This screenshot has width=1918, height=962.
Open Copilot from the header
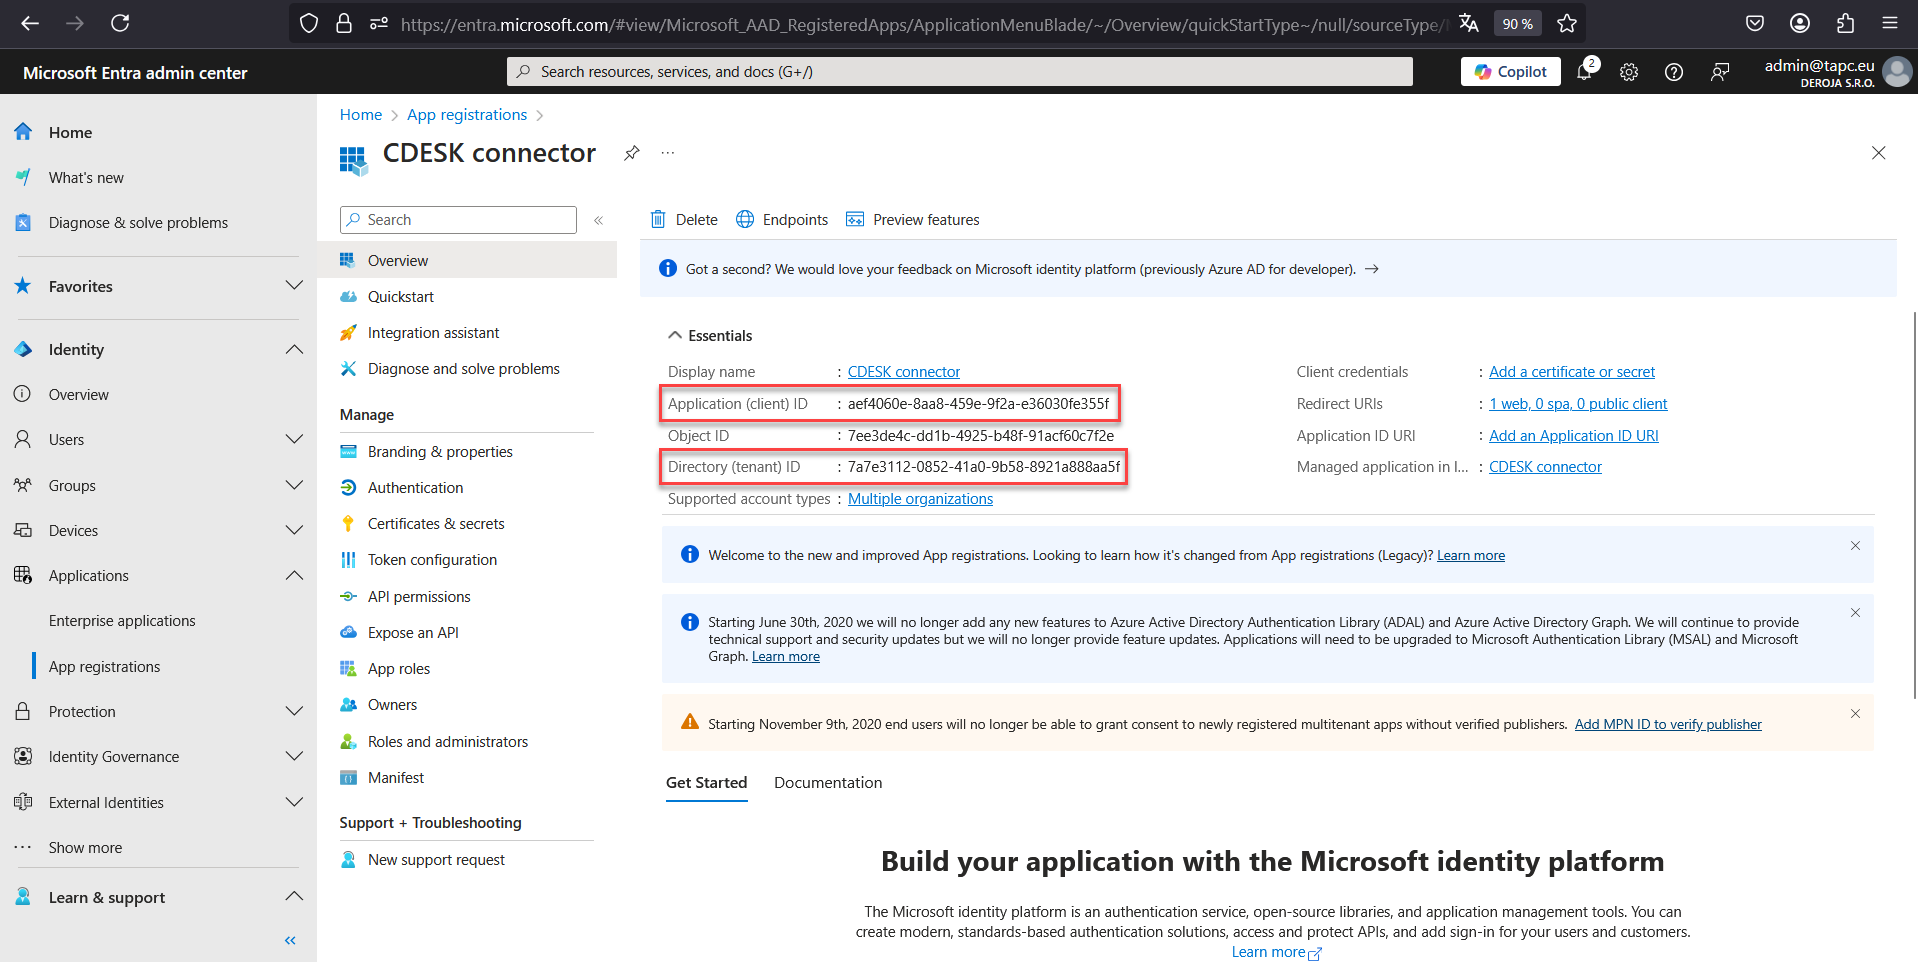pyautogui.click(x=1510, y=72)
